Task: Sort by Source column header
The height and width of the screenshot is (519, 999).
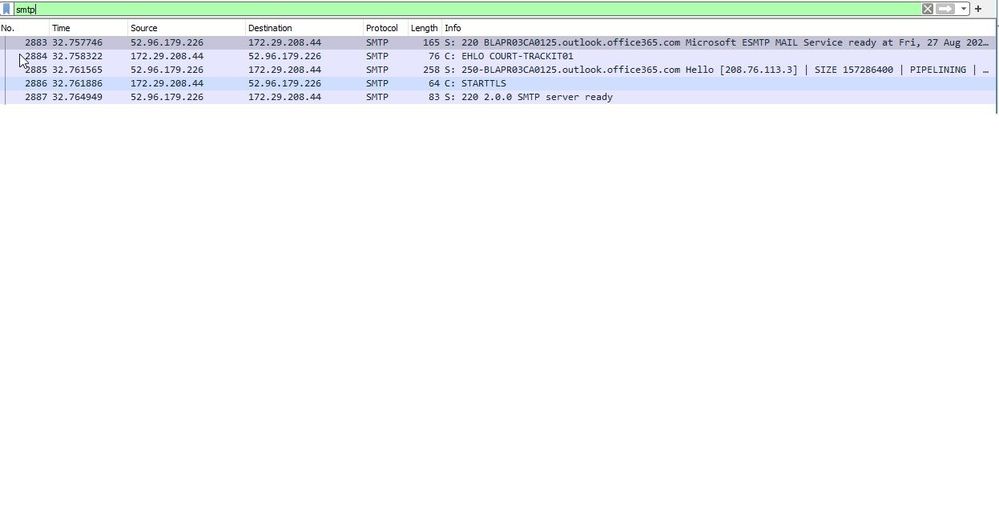Action: point(187,28)
